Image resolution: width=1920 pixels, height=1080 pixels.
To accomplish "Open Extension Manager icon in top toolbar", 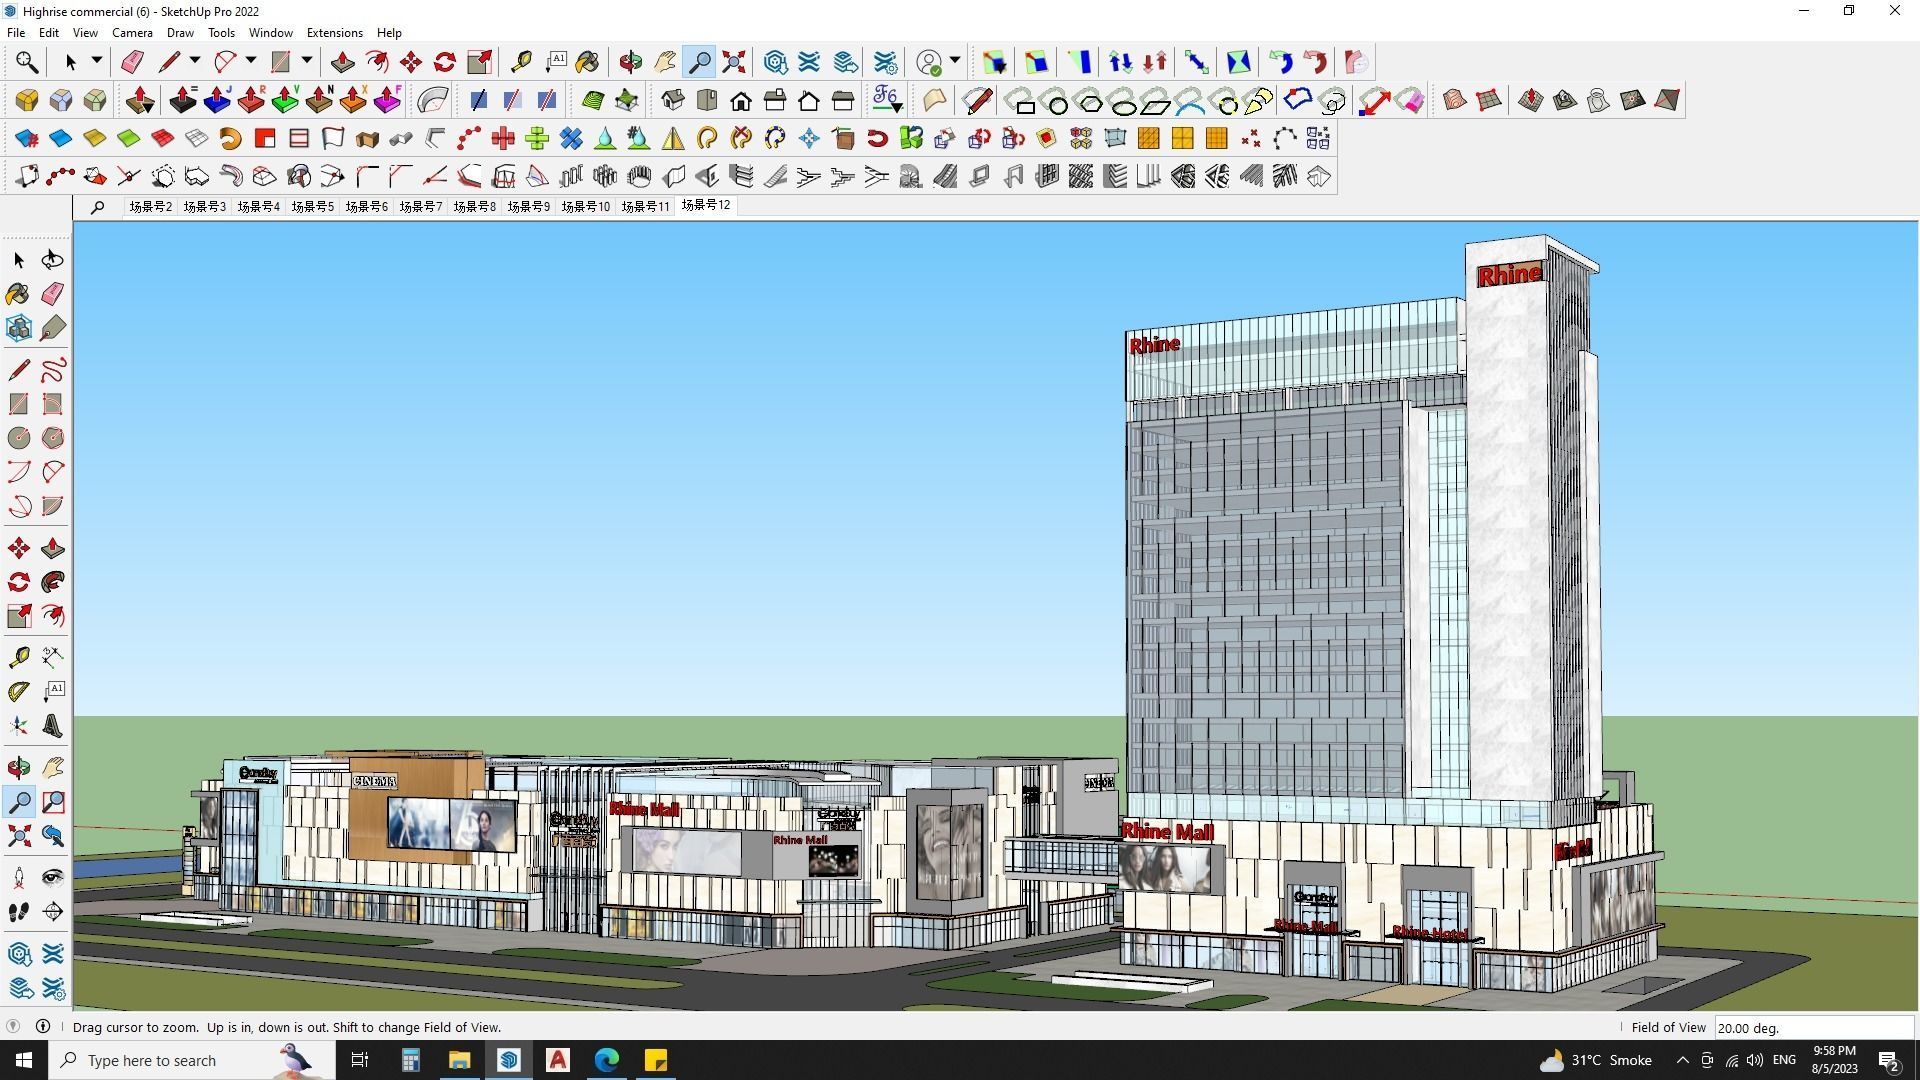I will pos(885,62).
